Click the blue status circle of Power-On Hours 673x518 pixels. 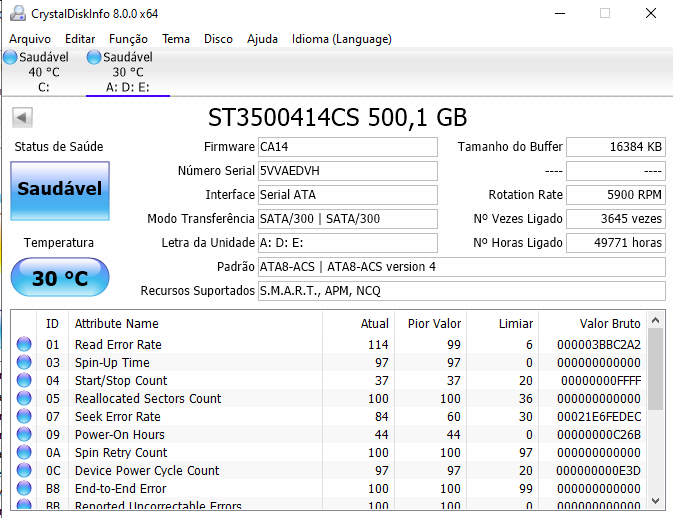pos(24,434)
